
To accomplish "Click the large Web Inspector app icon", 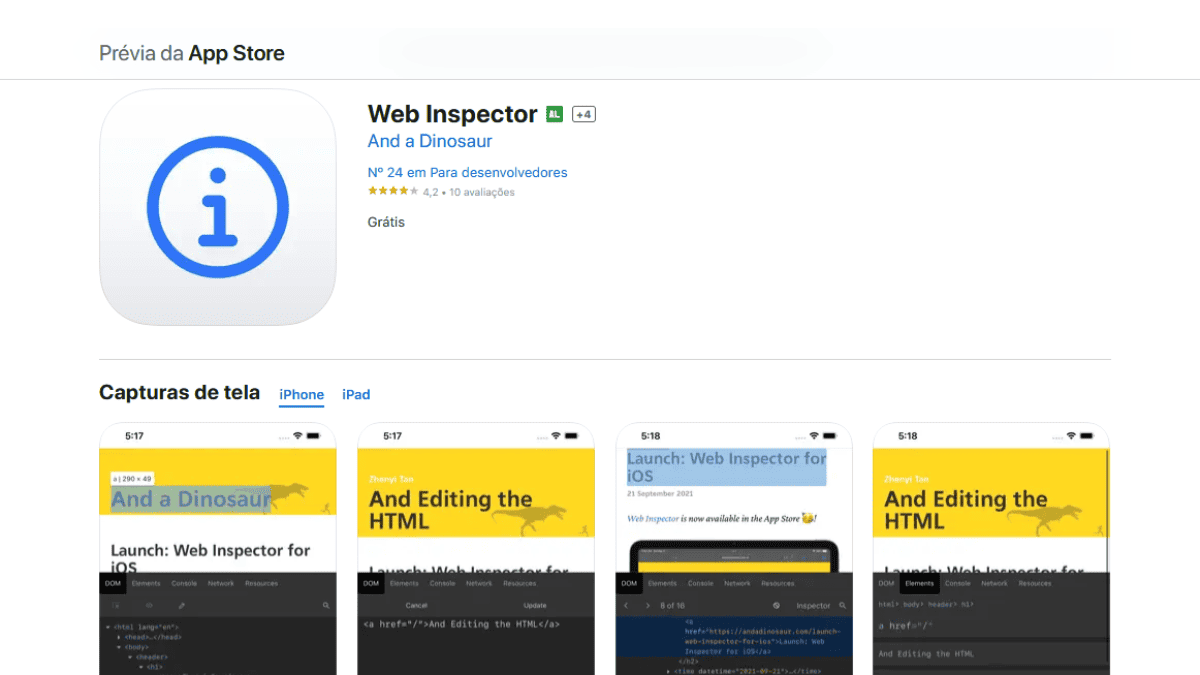I will (x=218, y=207).
